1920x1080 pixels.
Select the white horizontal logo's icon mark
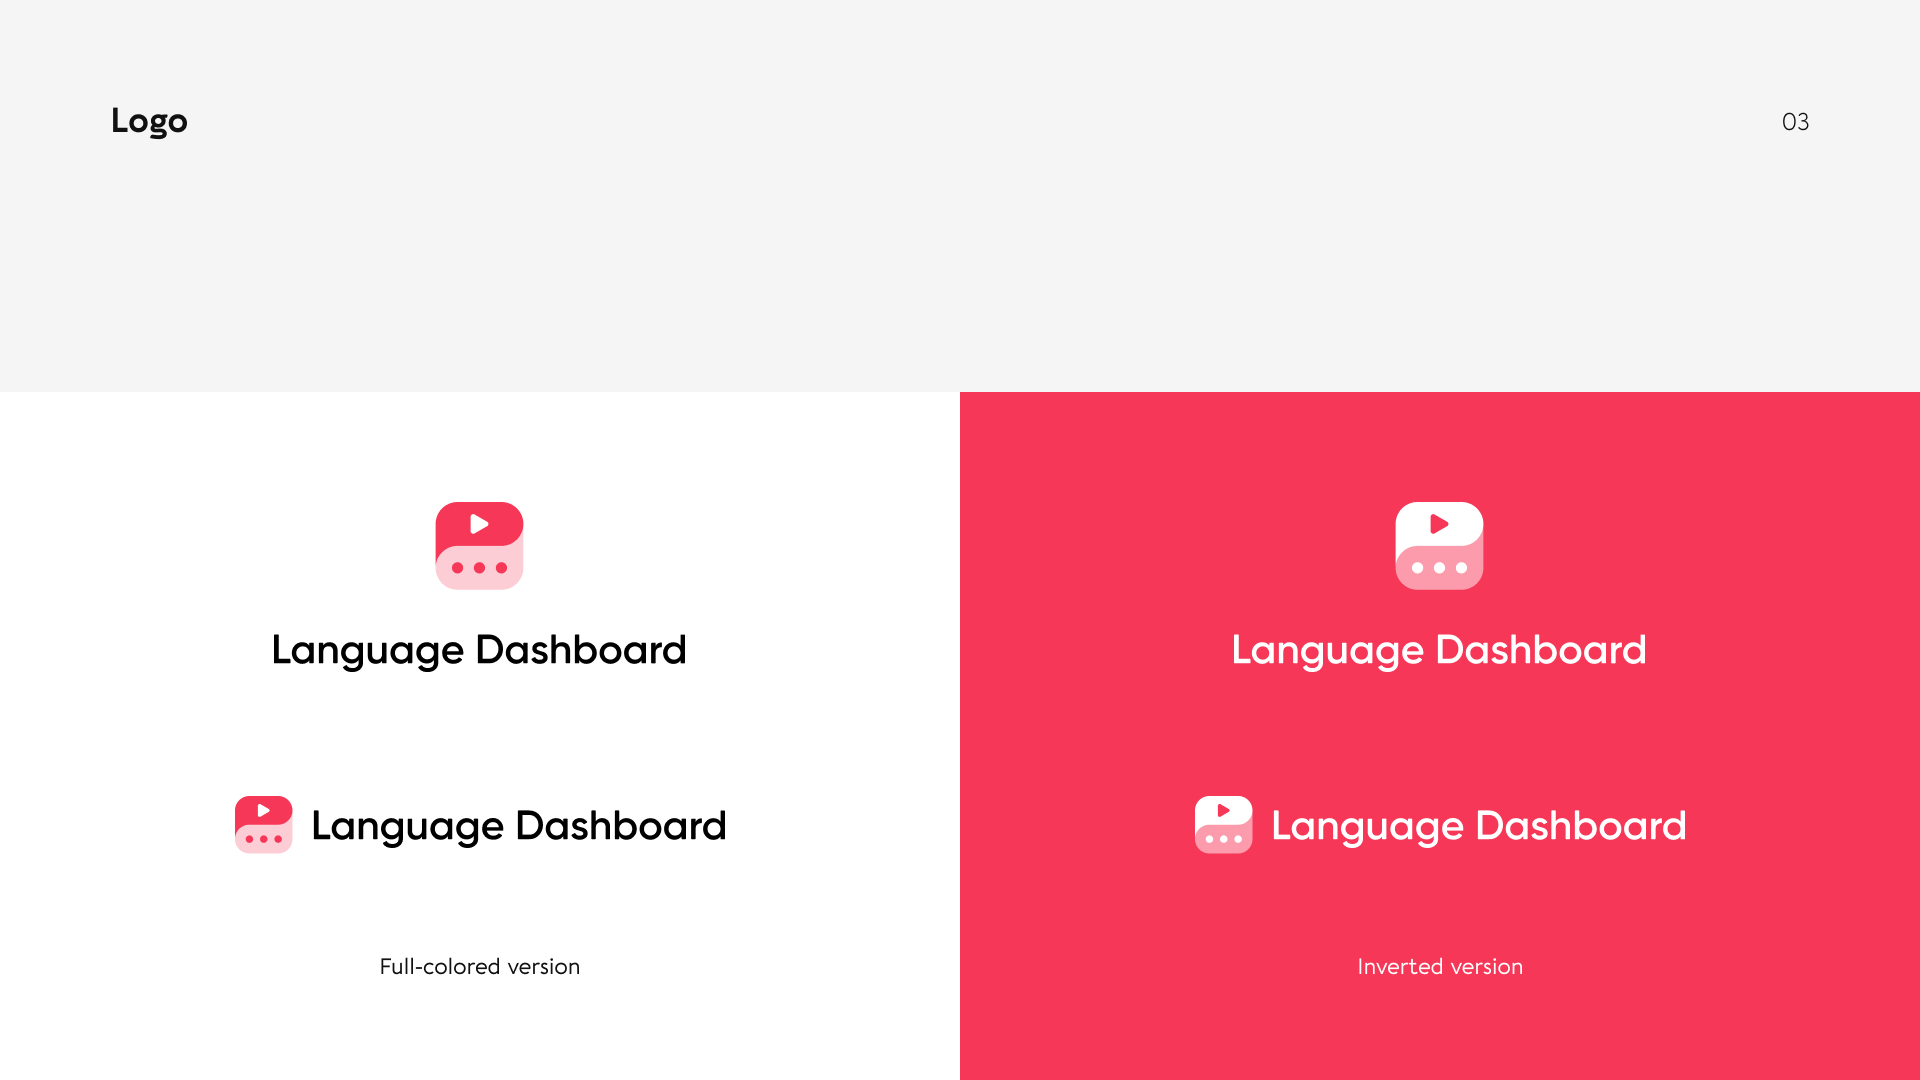(1223, 824)
